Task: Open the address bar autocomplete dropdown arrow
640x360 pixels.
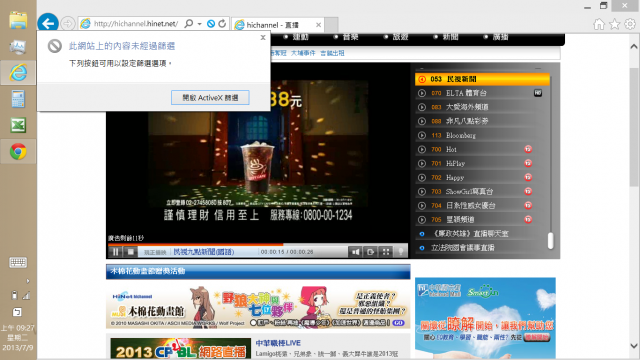Action: click(x=200, y=24)
